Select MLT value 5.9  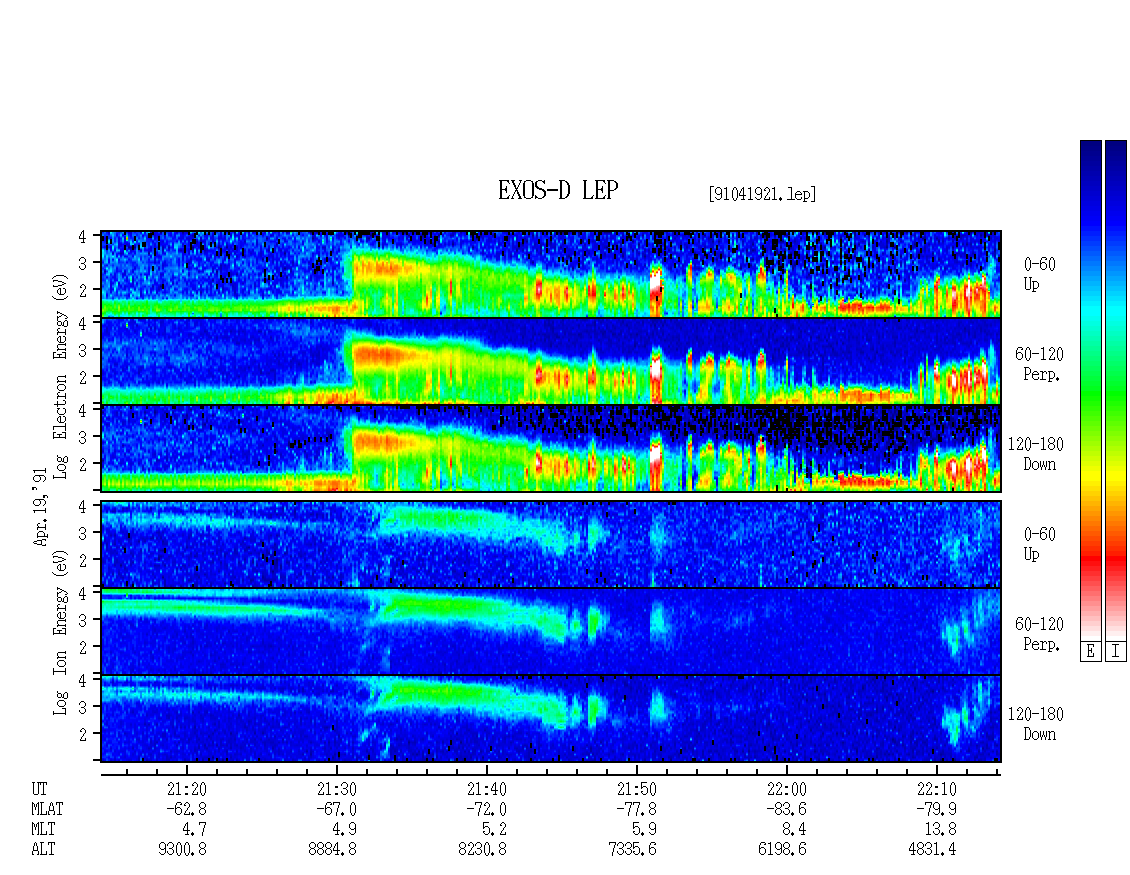645,830
